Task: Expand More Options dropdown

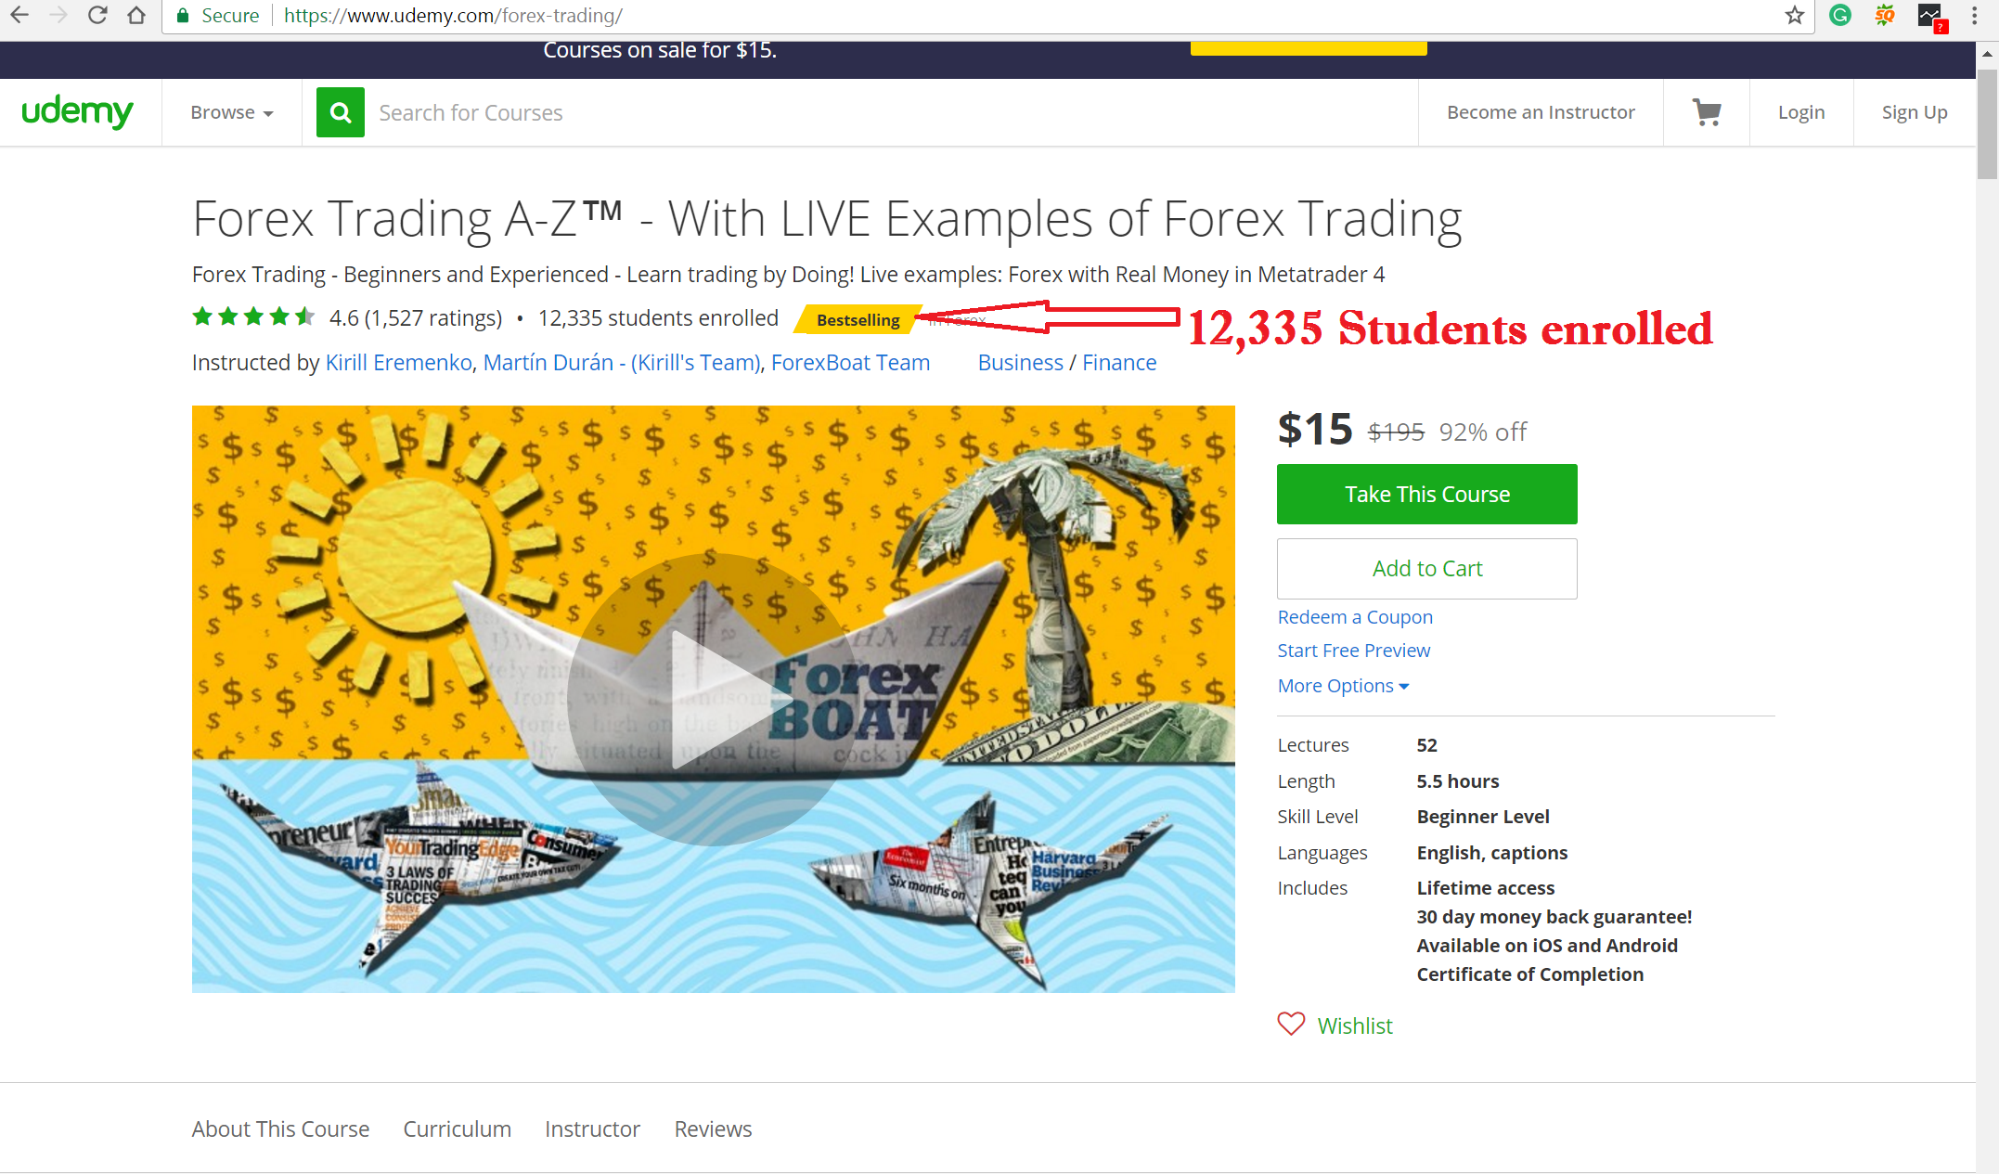Action: (x=1343, y=686)
